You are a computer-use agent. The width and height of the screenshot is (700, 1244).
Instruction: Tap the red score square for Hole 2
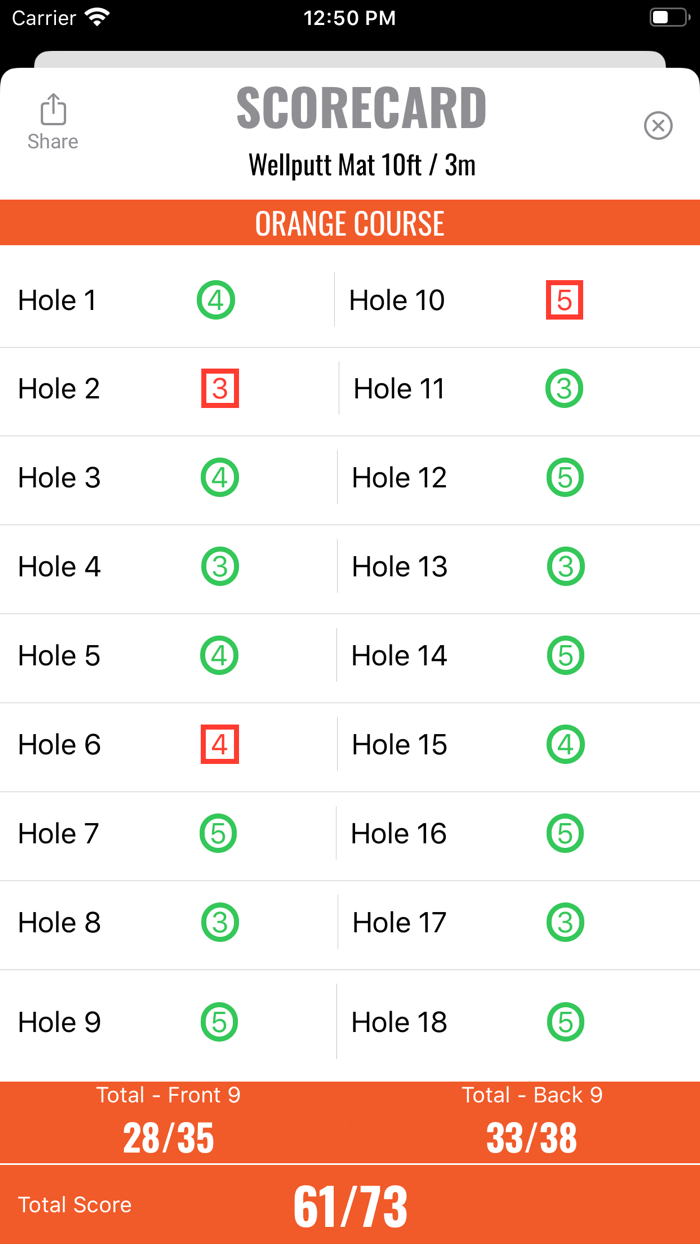tap(219, 390)
